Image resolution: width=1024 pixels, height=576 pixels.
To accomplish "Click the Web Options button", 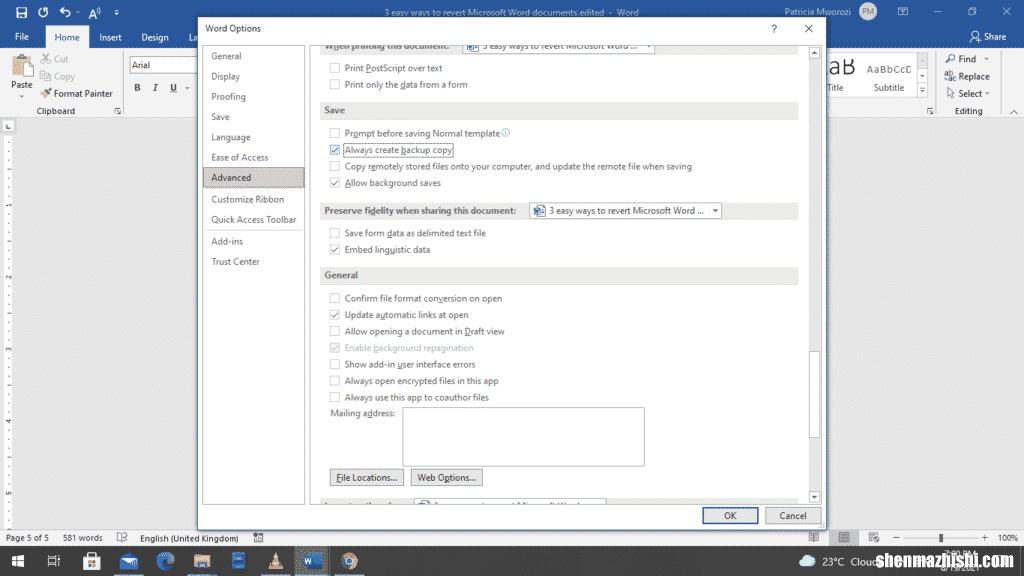I will (447, 477).
